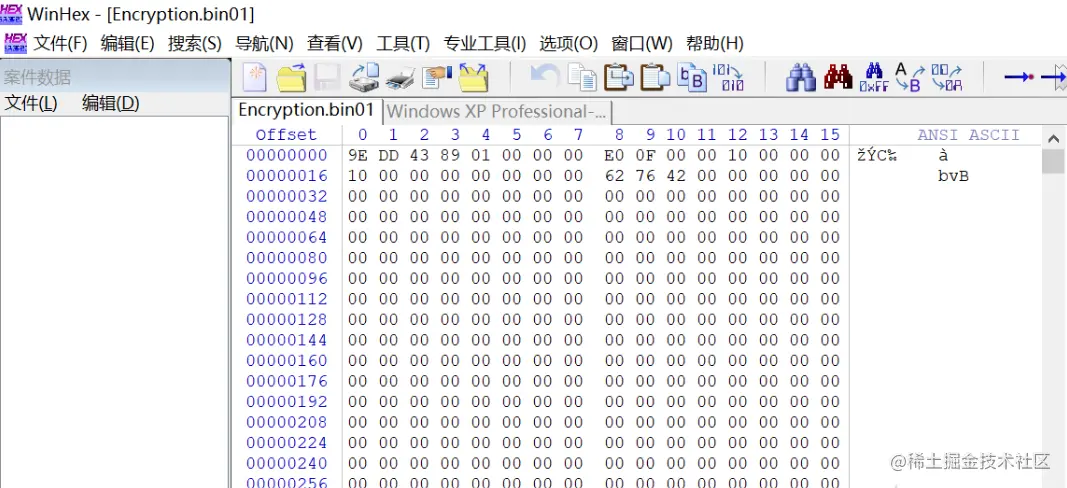
Task: Select hex byte E0 in the first row
Action: pos(614,155)
